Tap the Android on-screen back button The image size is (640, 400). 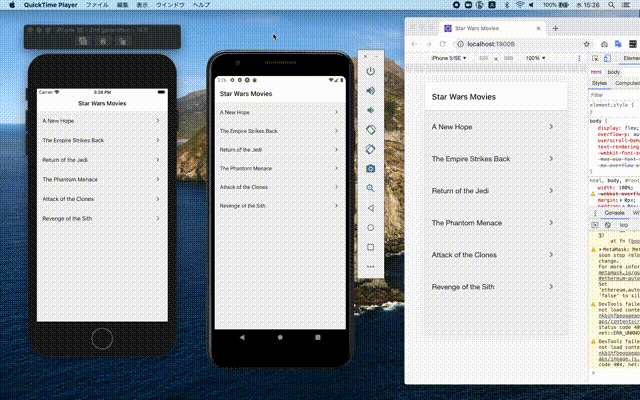tap(242, 337)
